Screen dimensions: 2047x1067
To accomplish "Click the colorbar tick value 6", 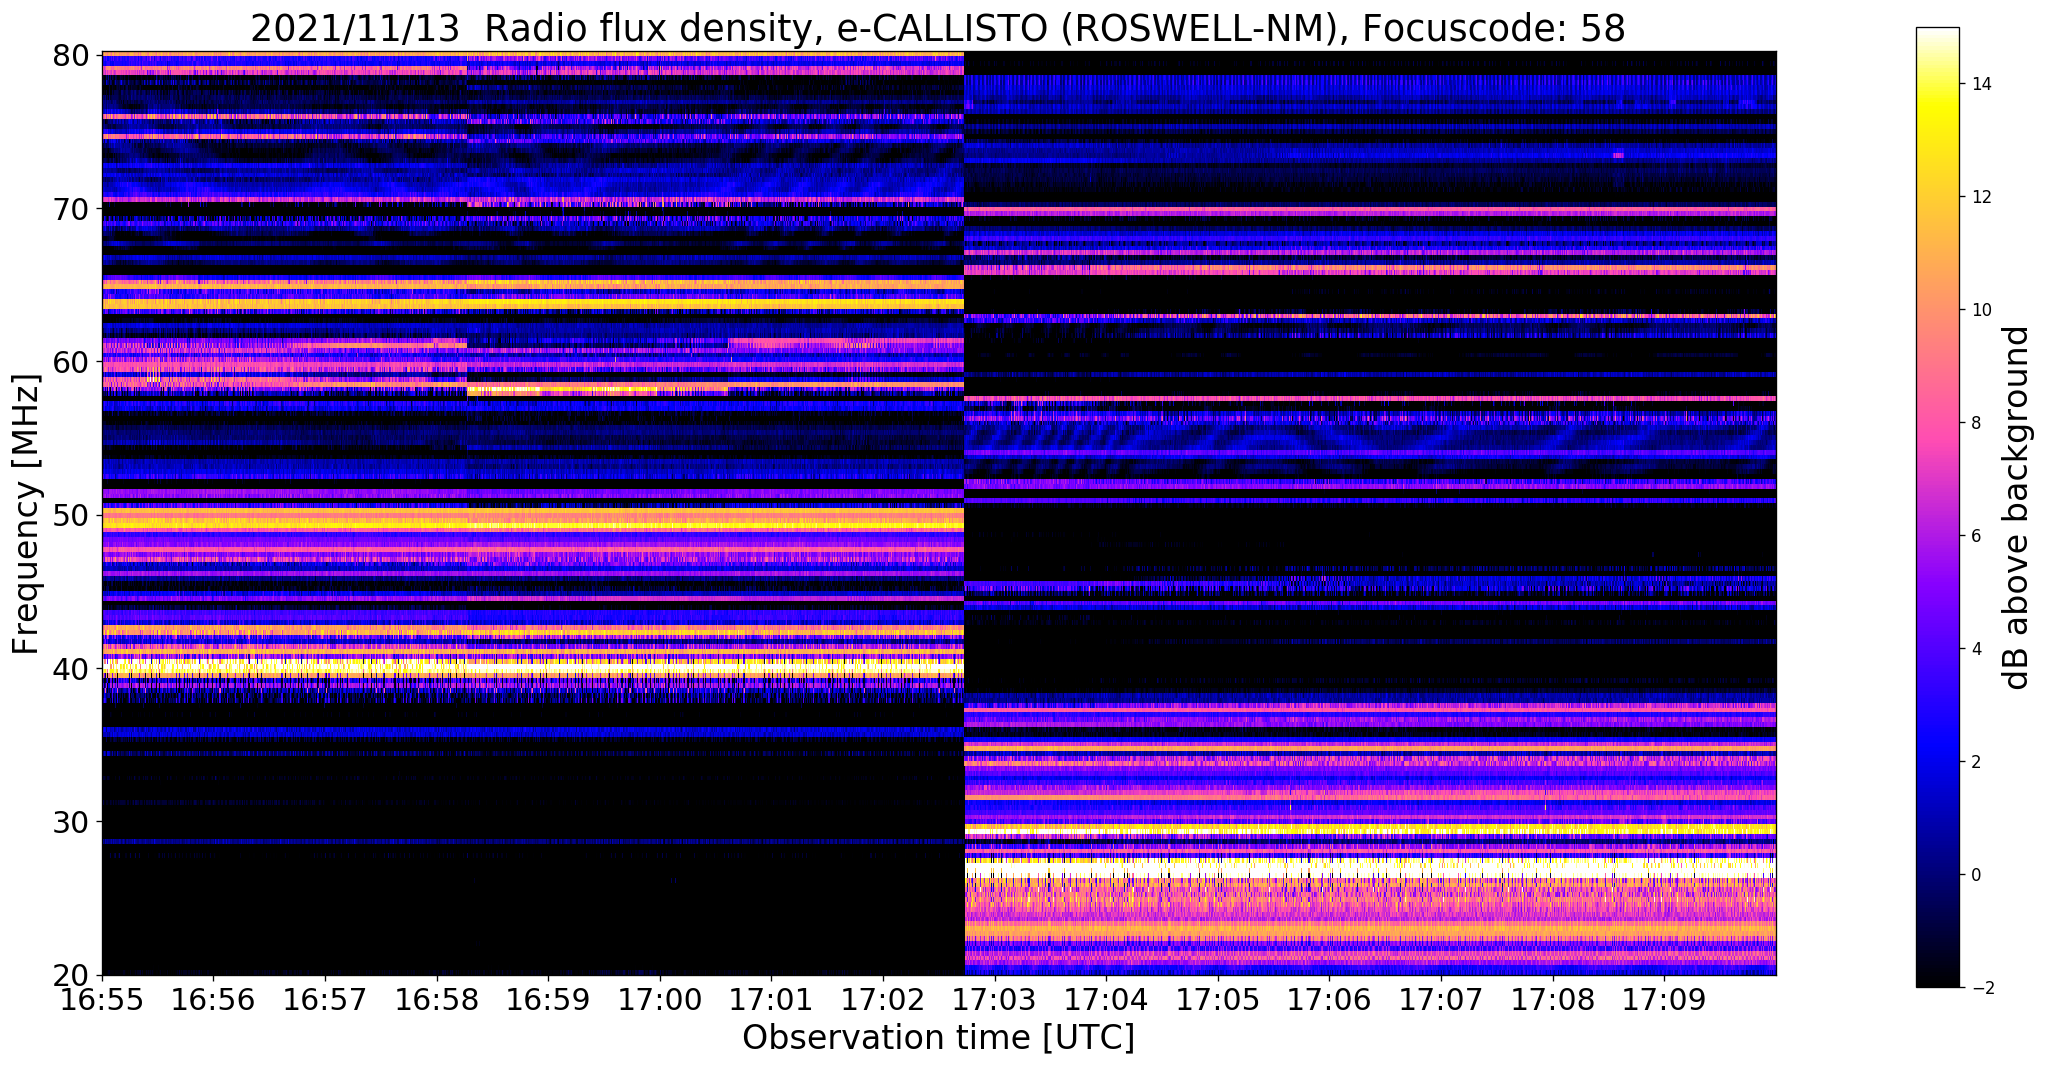I will tap(1975, 536).
